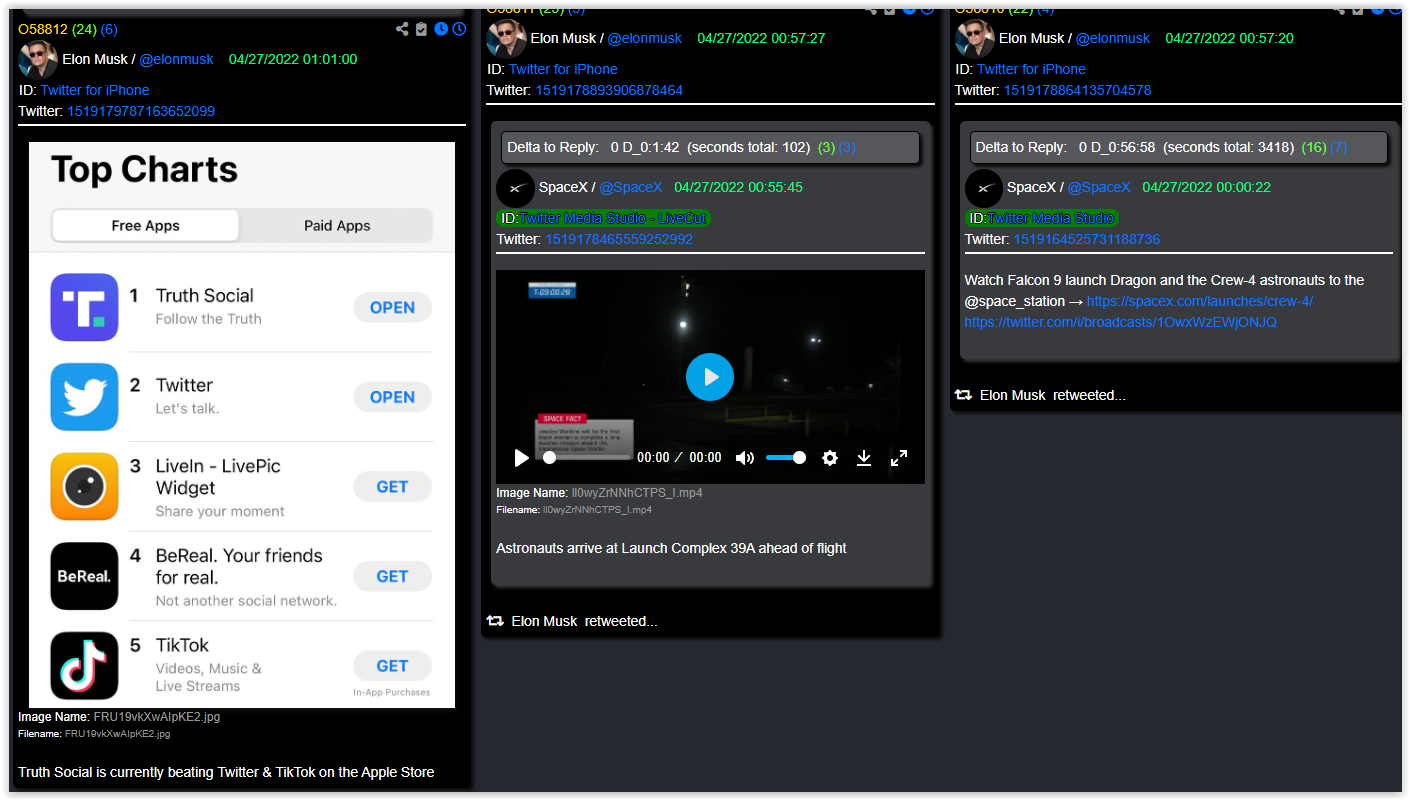1410x800 pixels.
Task: Click retweet icon below the Crew-4 broadcast tweet
Action: pos(963,395)
